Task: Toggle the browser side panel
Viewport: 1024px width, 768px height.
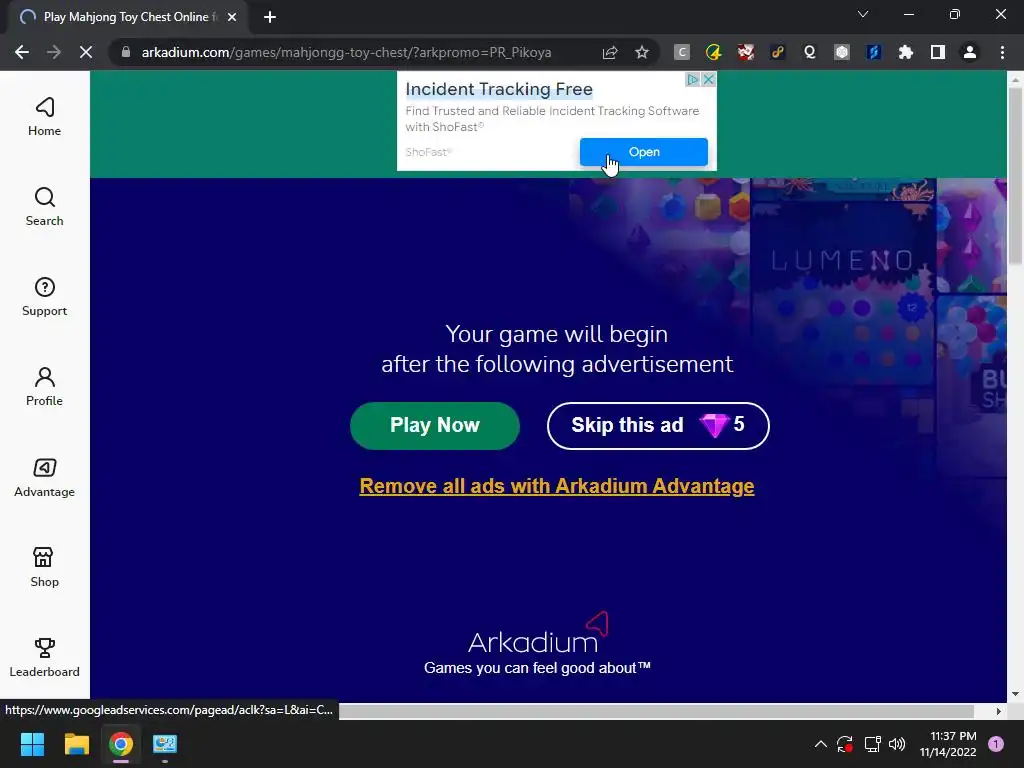Action: coord(938,52)
